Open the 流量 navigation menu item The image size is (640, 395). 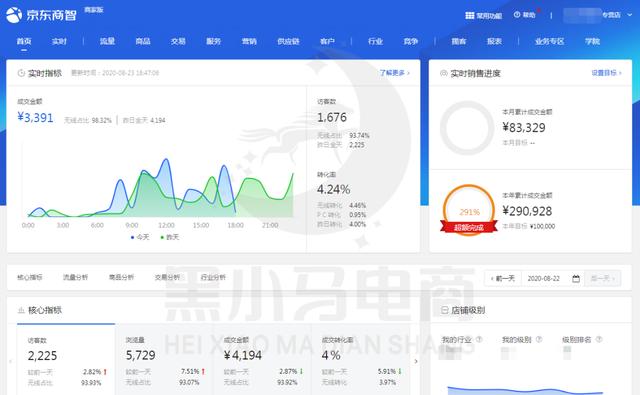[x=107, y=41]
